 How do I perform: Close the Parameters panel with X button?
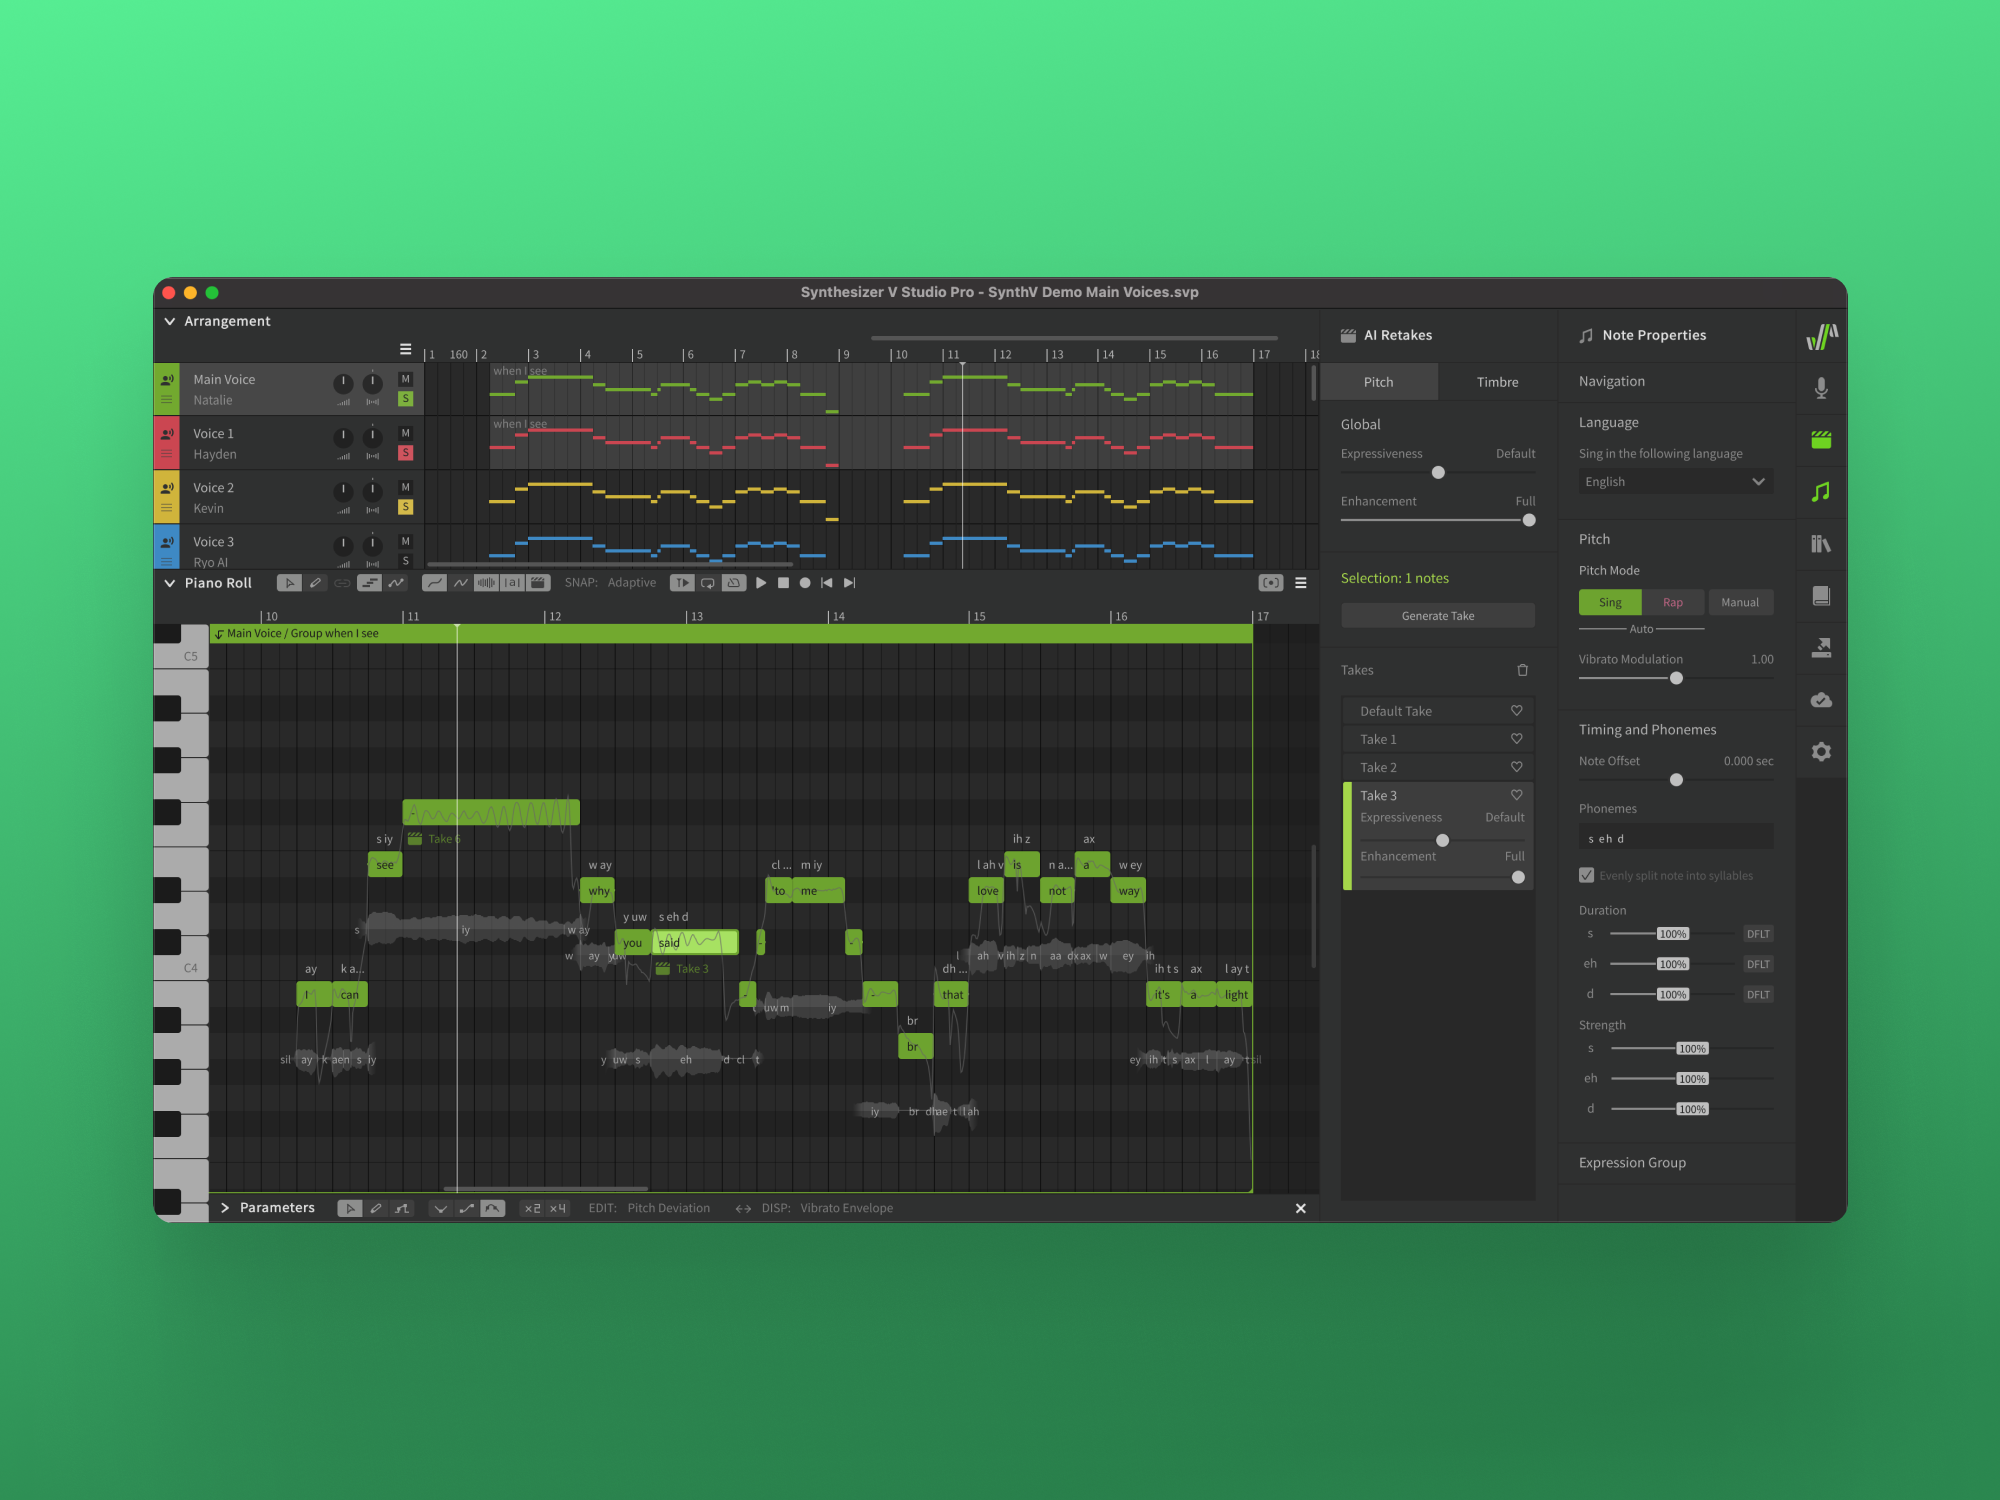pos(1301,1208)
